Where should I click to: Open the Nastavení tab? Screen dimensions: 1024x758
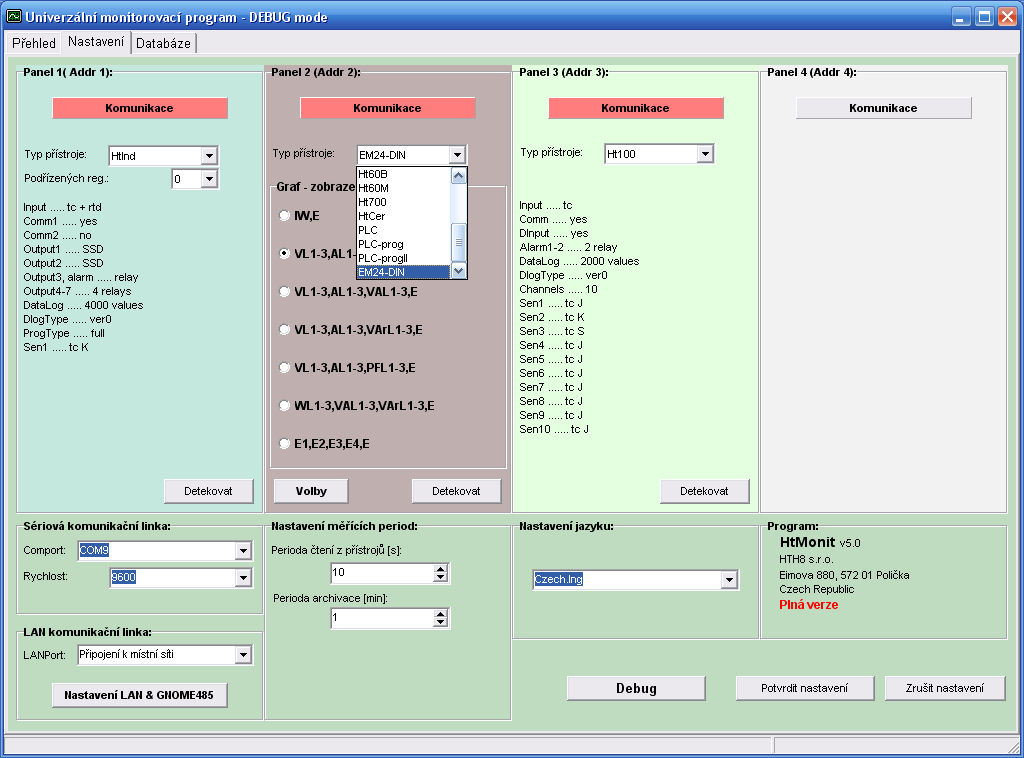(96, 42)
